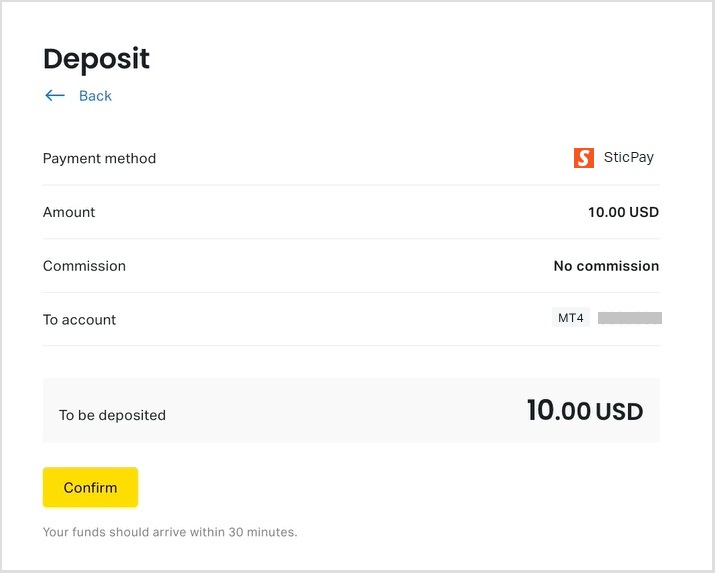Click the Deposit page heading
Viewport: 715px width, 573px height.
[96, 59]
